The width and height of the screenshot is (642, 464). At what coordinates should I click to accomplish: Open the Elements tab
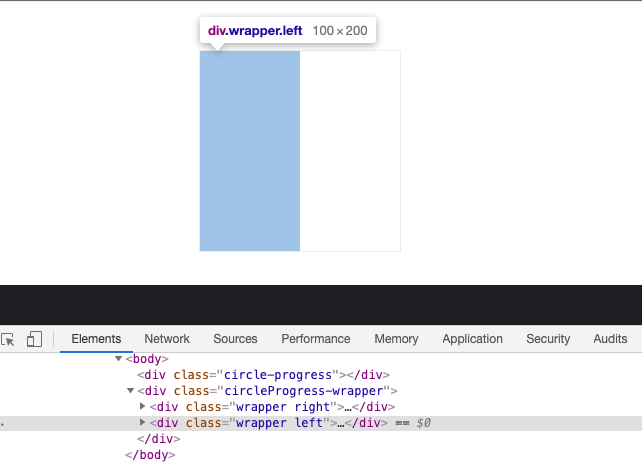(x=96, y=339)
